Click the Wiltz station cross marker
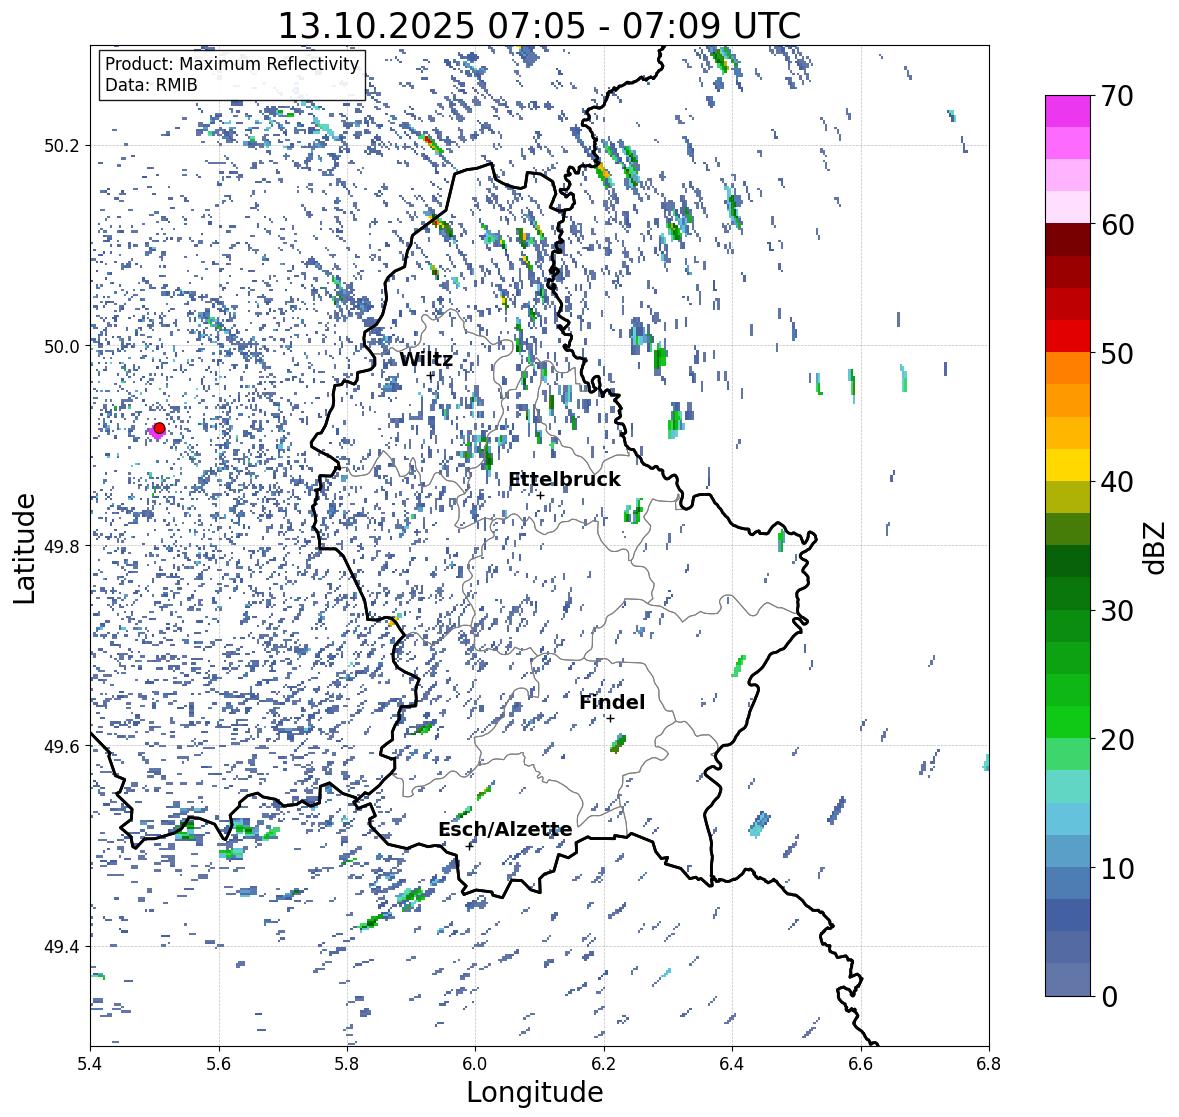Image resolution: width=1179 pixels, height=1117 pixels. (431, 376)
